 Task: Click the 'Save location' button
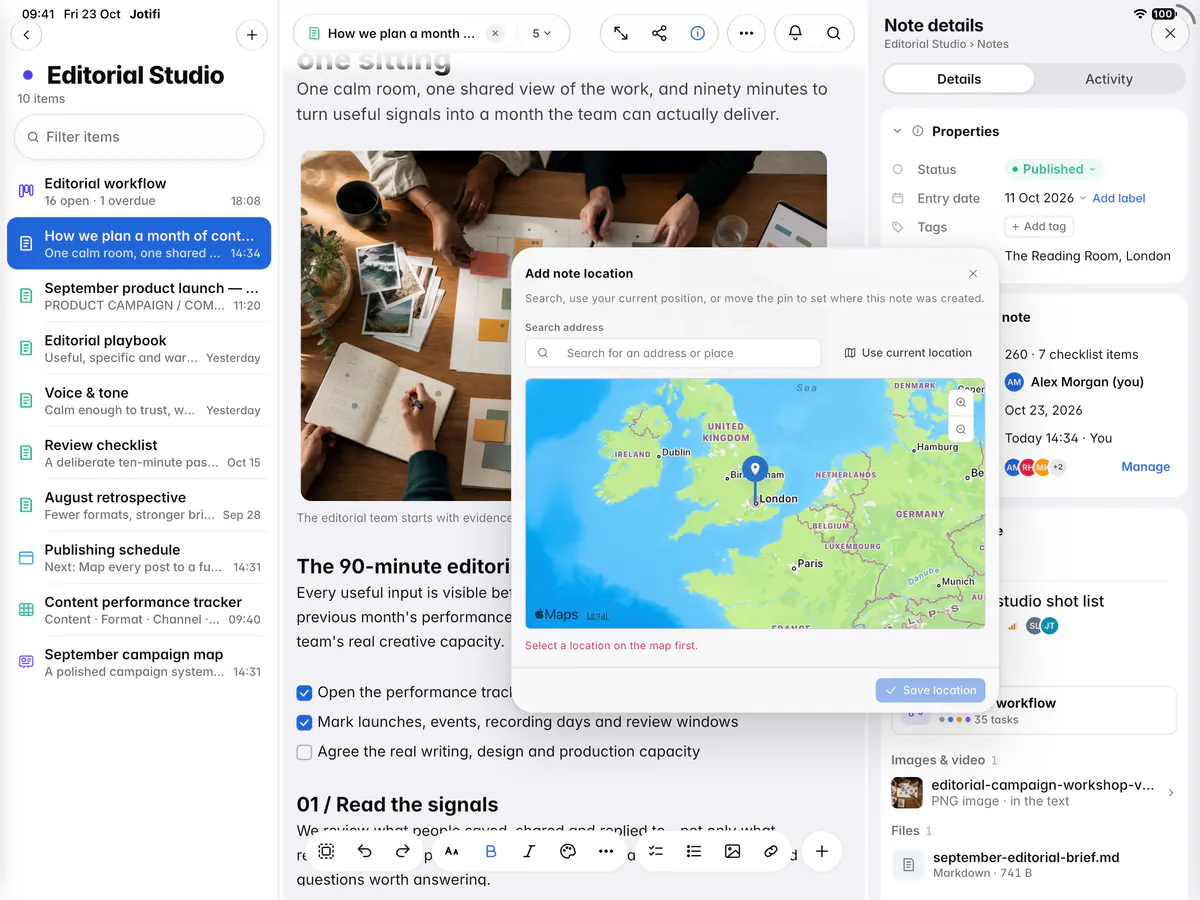pos(931,690)
